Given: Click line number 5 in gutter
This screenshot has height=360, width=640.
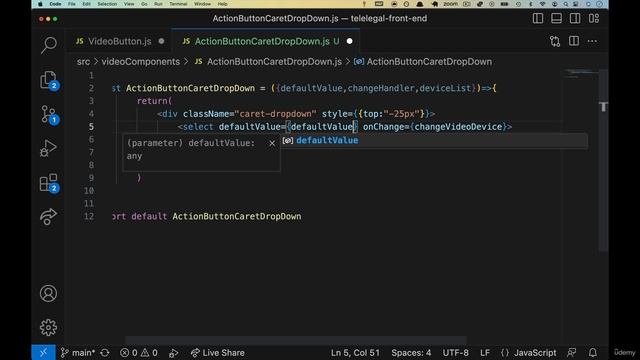Looking at the screenshot, I should tap(91, 127).
